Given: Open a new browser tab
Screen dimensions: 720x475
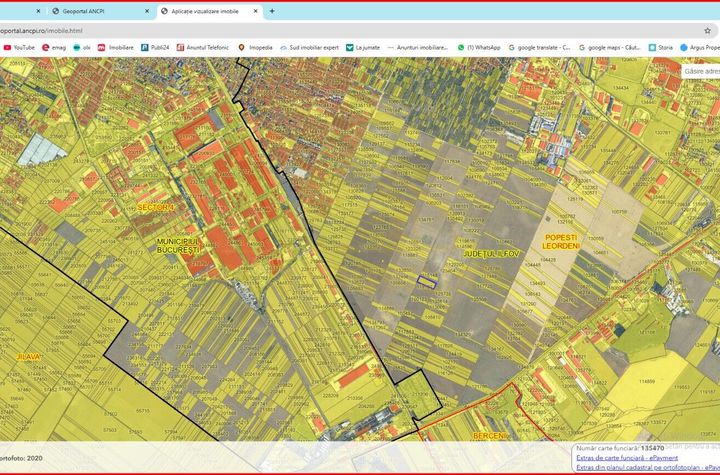Looking at the screenshot, I should pyautogui.click(x=272, y=11).
